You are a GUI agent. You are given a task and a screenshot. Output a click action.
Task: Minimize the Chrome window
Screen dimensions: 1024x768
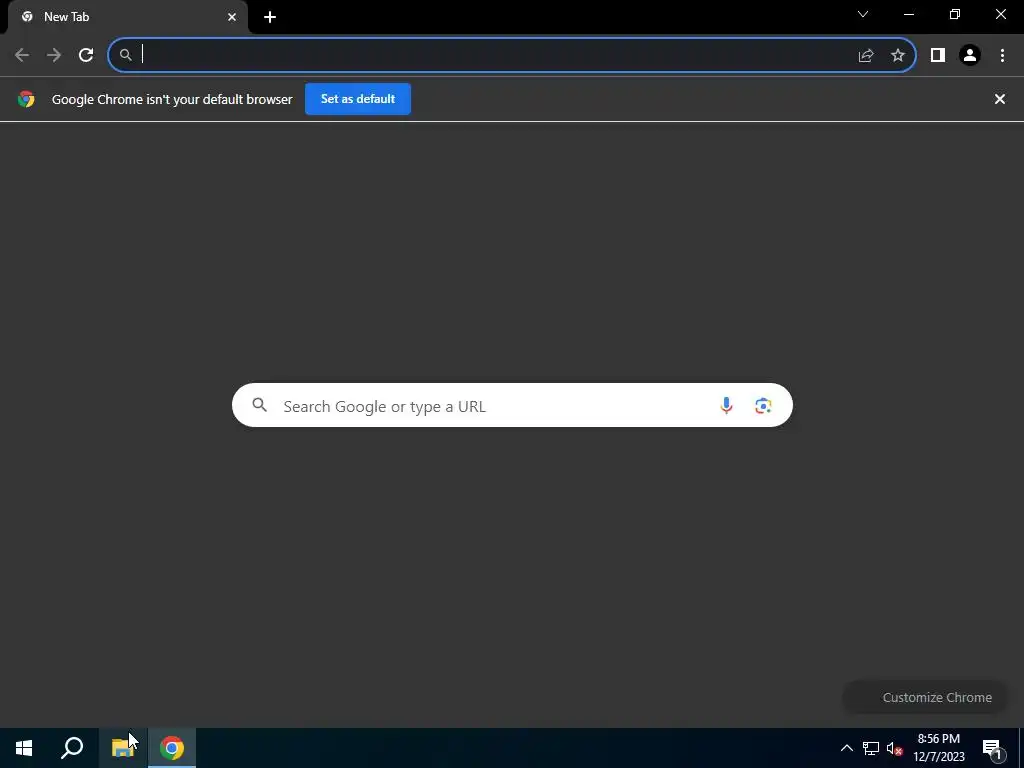pyautogui.click(x=908, y=14)
